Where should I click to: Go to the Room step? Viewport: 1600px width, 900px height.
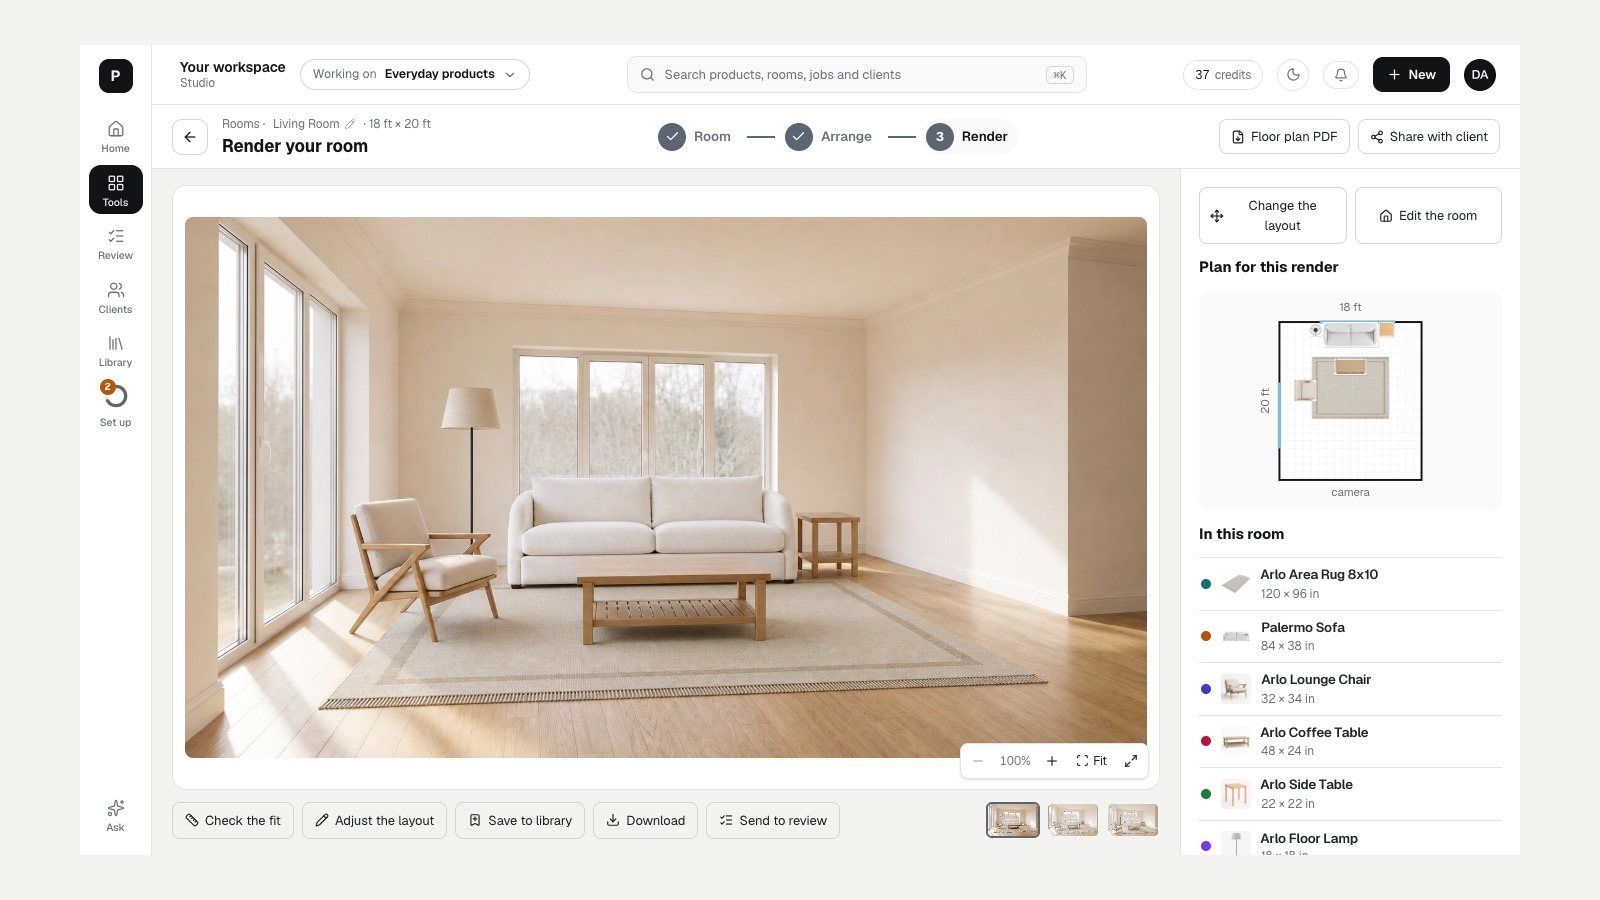[x=695, y=137]
